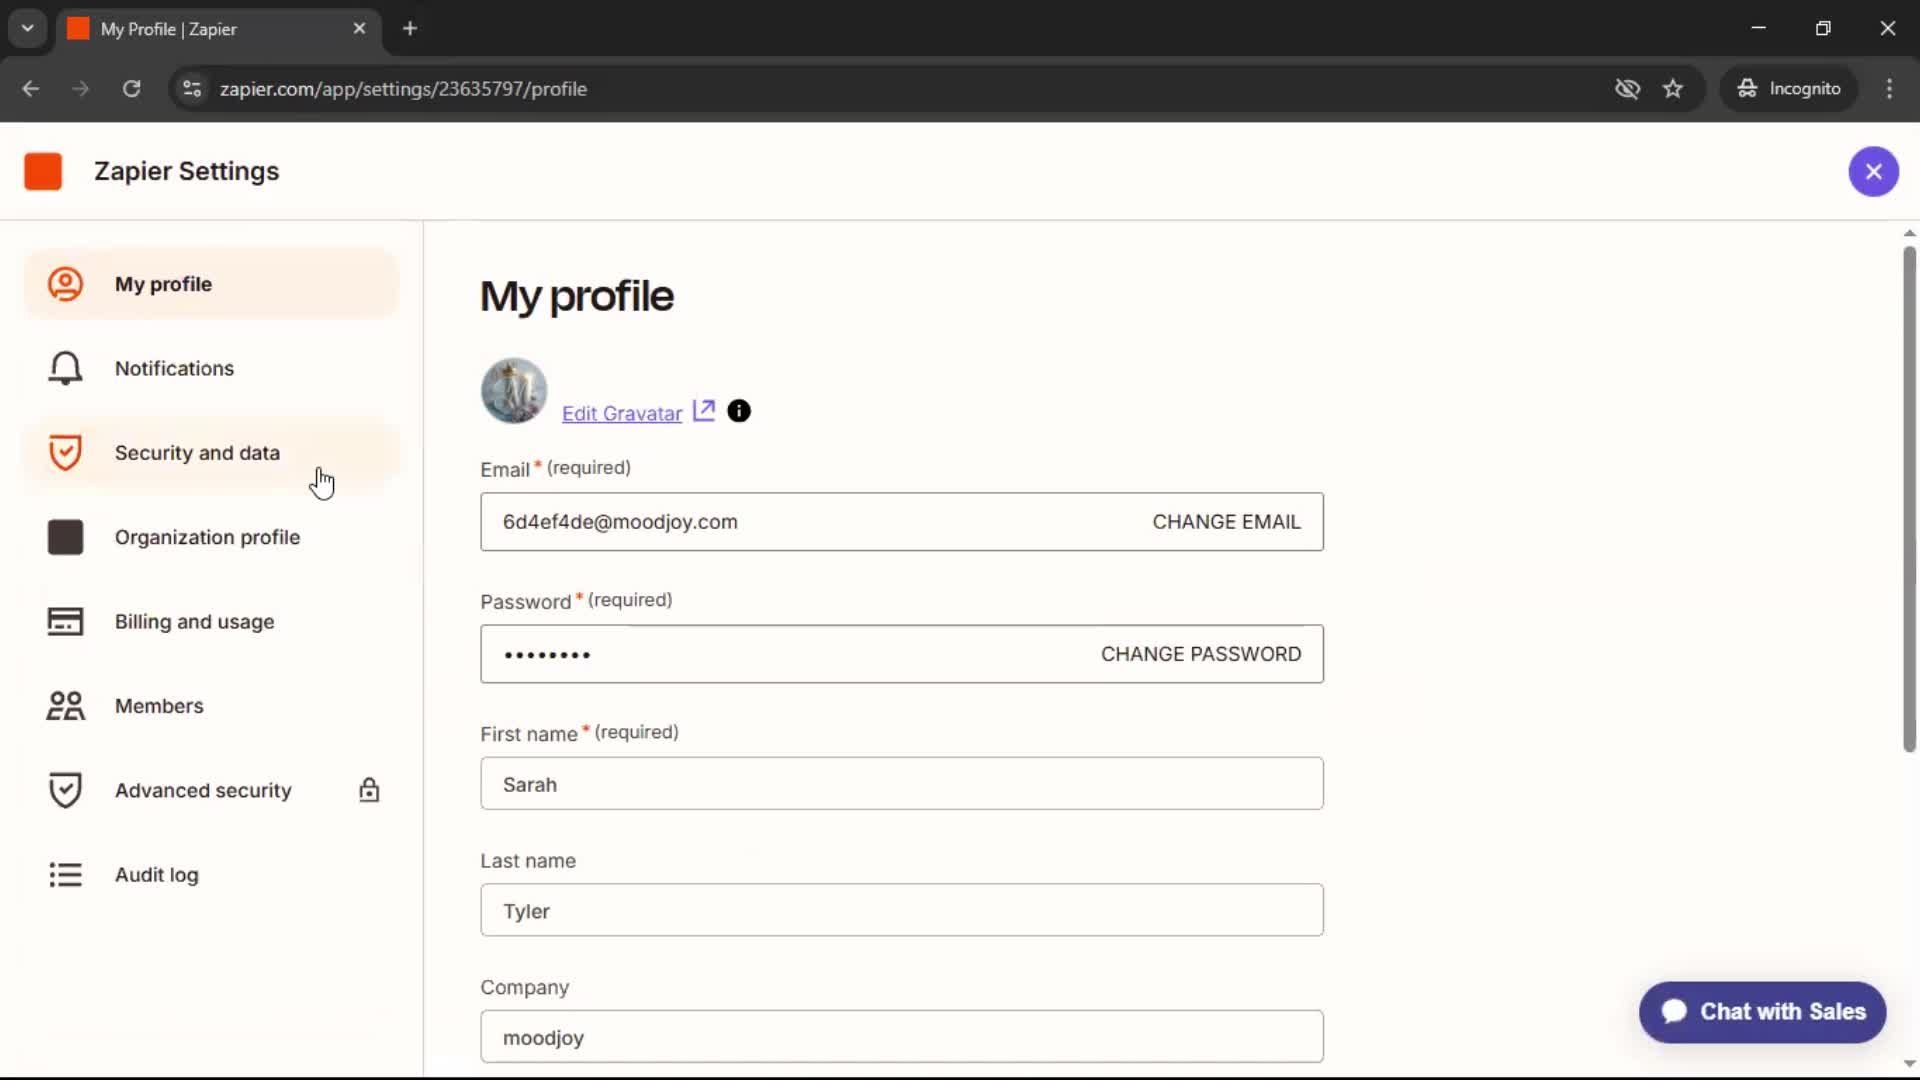This screenshot has height=1080, width=1920.
Task: Click the Security and data shield icon
Action: 65,453
